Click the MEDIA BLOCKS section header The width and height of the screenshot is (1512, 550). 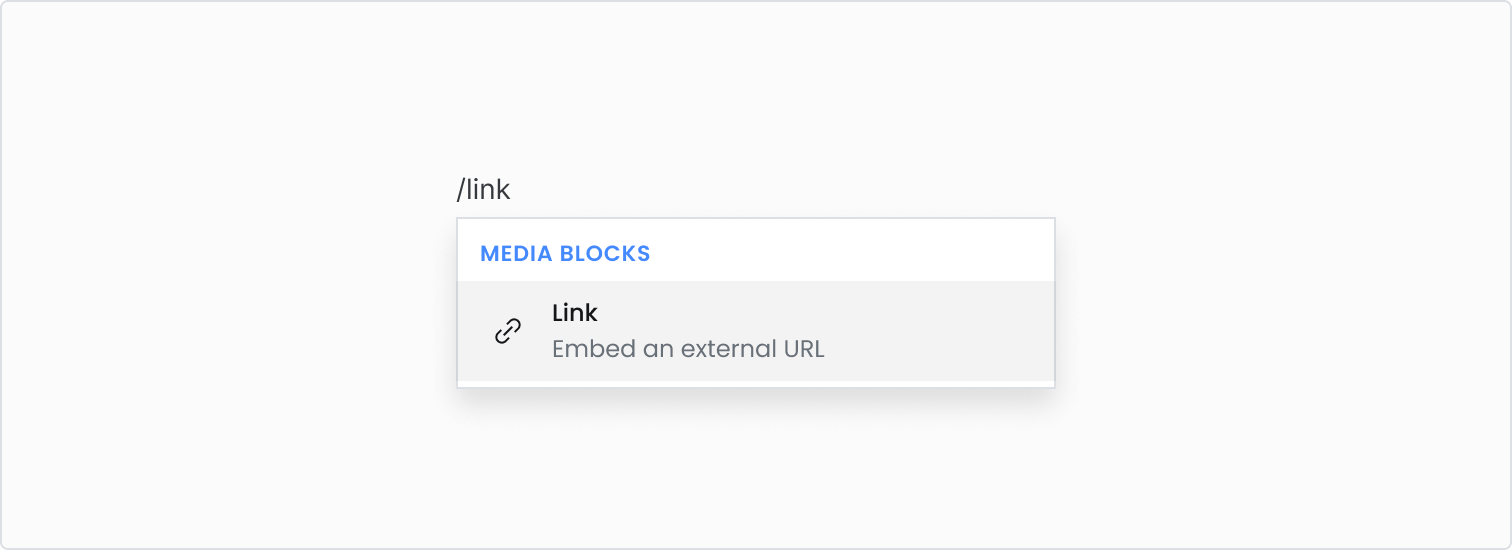coord(565,254)
